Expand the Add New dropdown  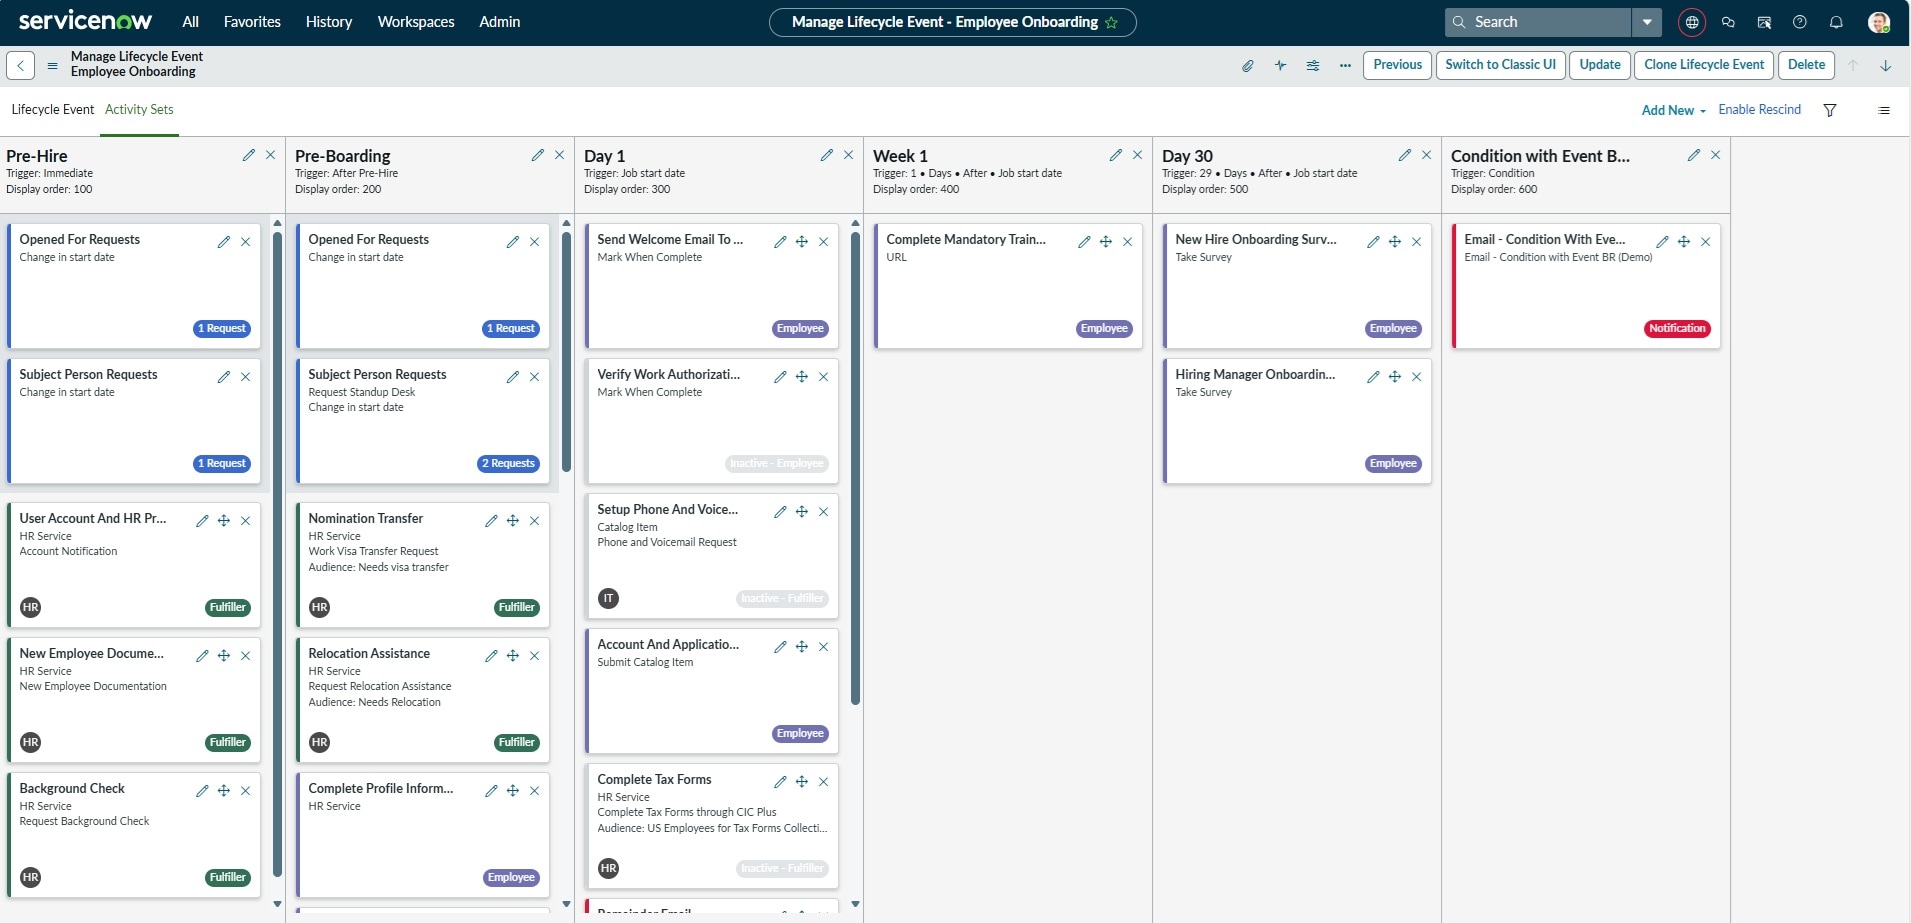pyautogui.click(x=1673, y=110)
